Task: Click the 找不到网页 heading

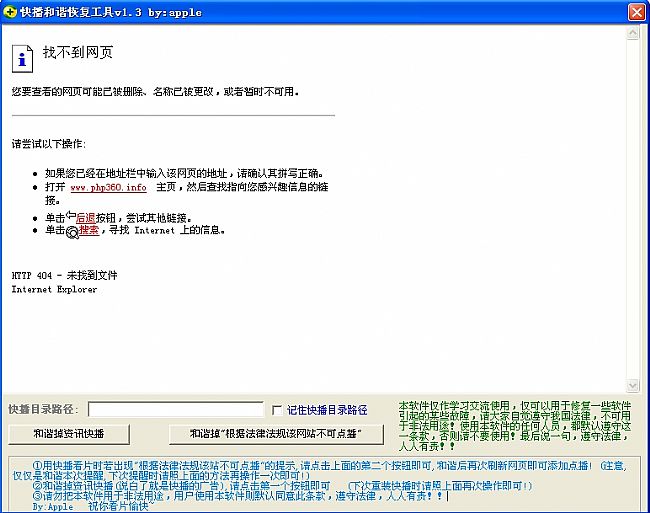Action: tap(78, 52)
